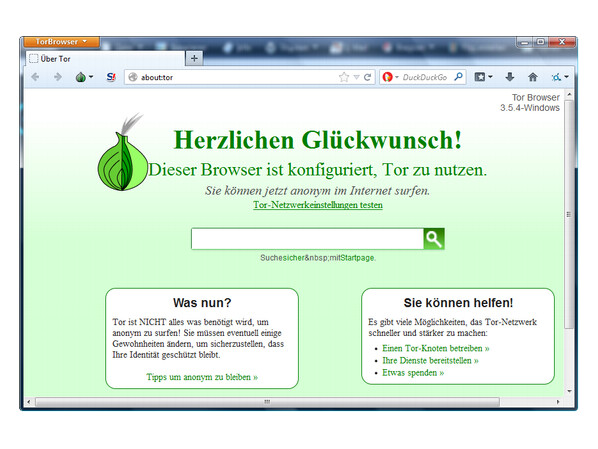Expand the URL history dropdown arrow

click(356, 77)
